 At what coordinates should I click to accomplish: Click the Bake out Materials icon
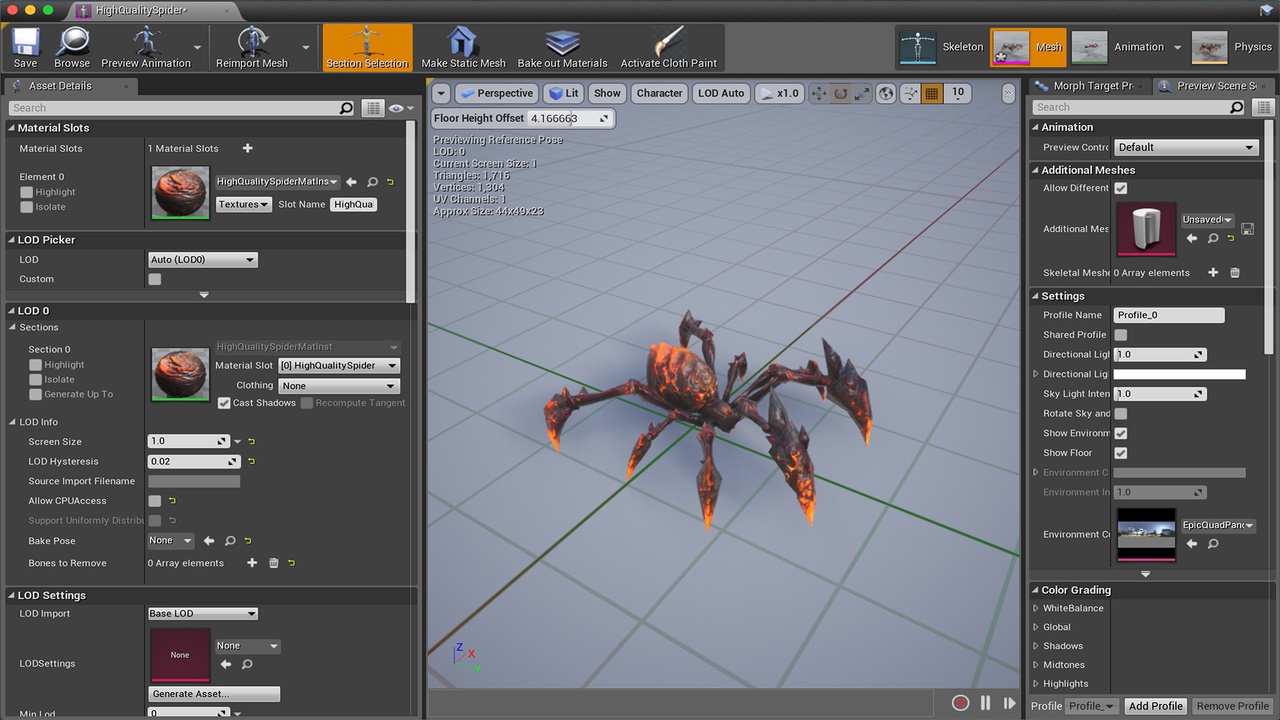tap(562, 47)
